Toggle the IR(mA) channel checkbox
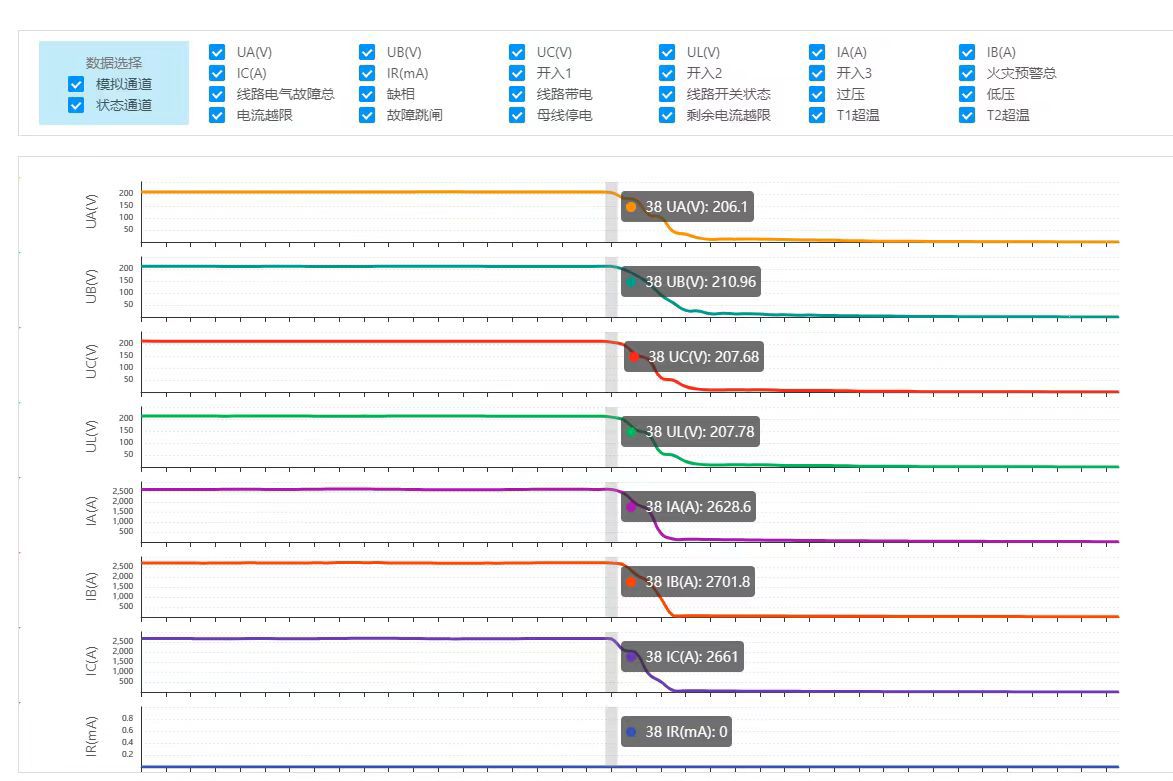Image resolution: width=1173 pixels, height=781 pixels. (x=367, y=73)
